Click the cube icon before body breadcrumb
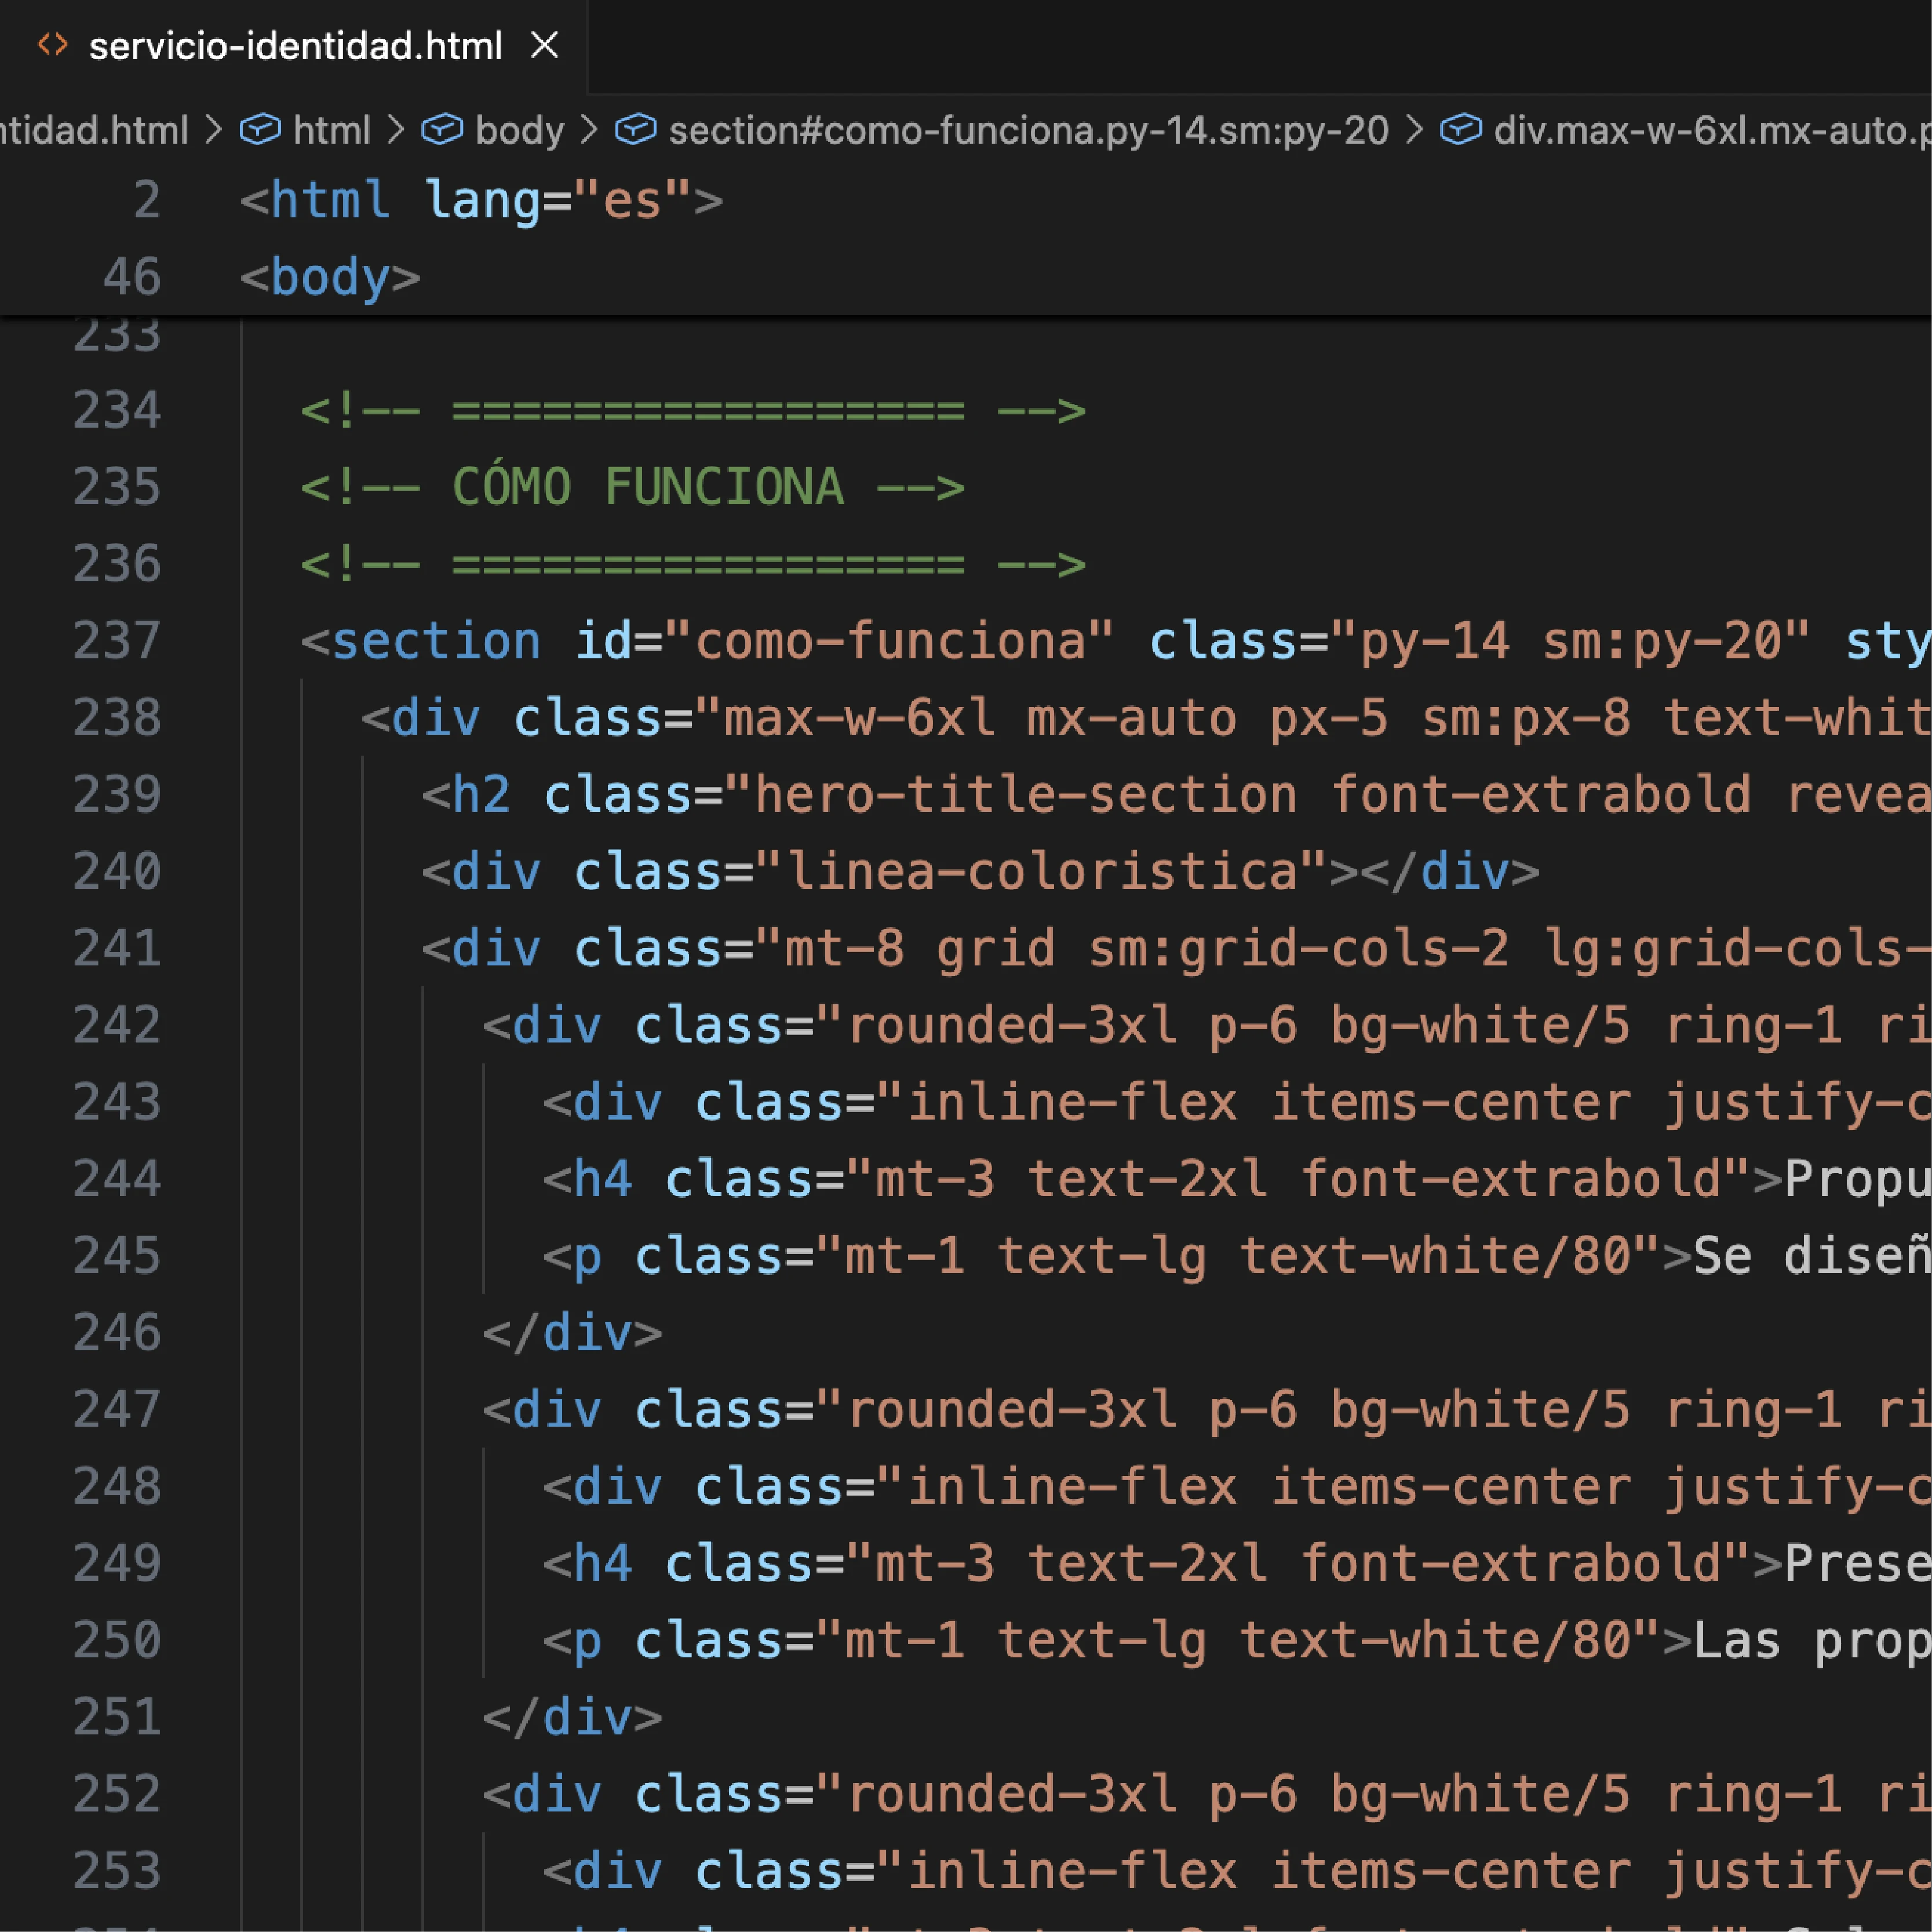Screen dimensions: 1932x1932 (x=442, y=130)
